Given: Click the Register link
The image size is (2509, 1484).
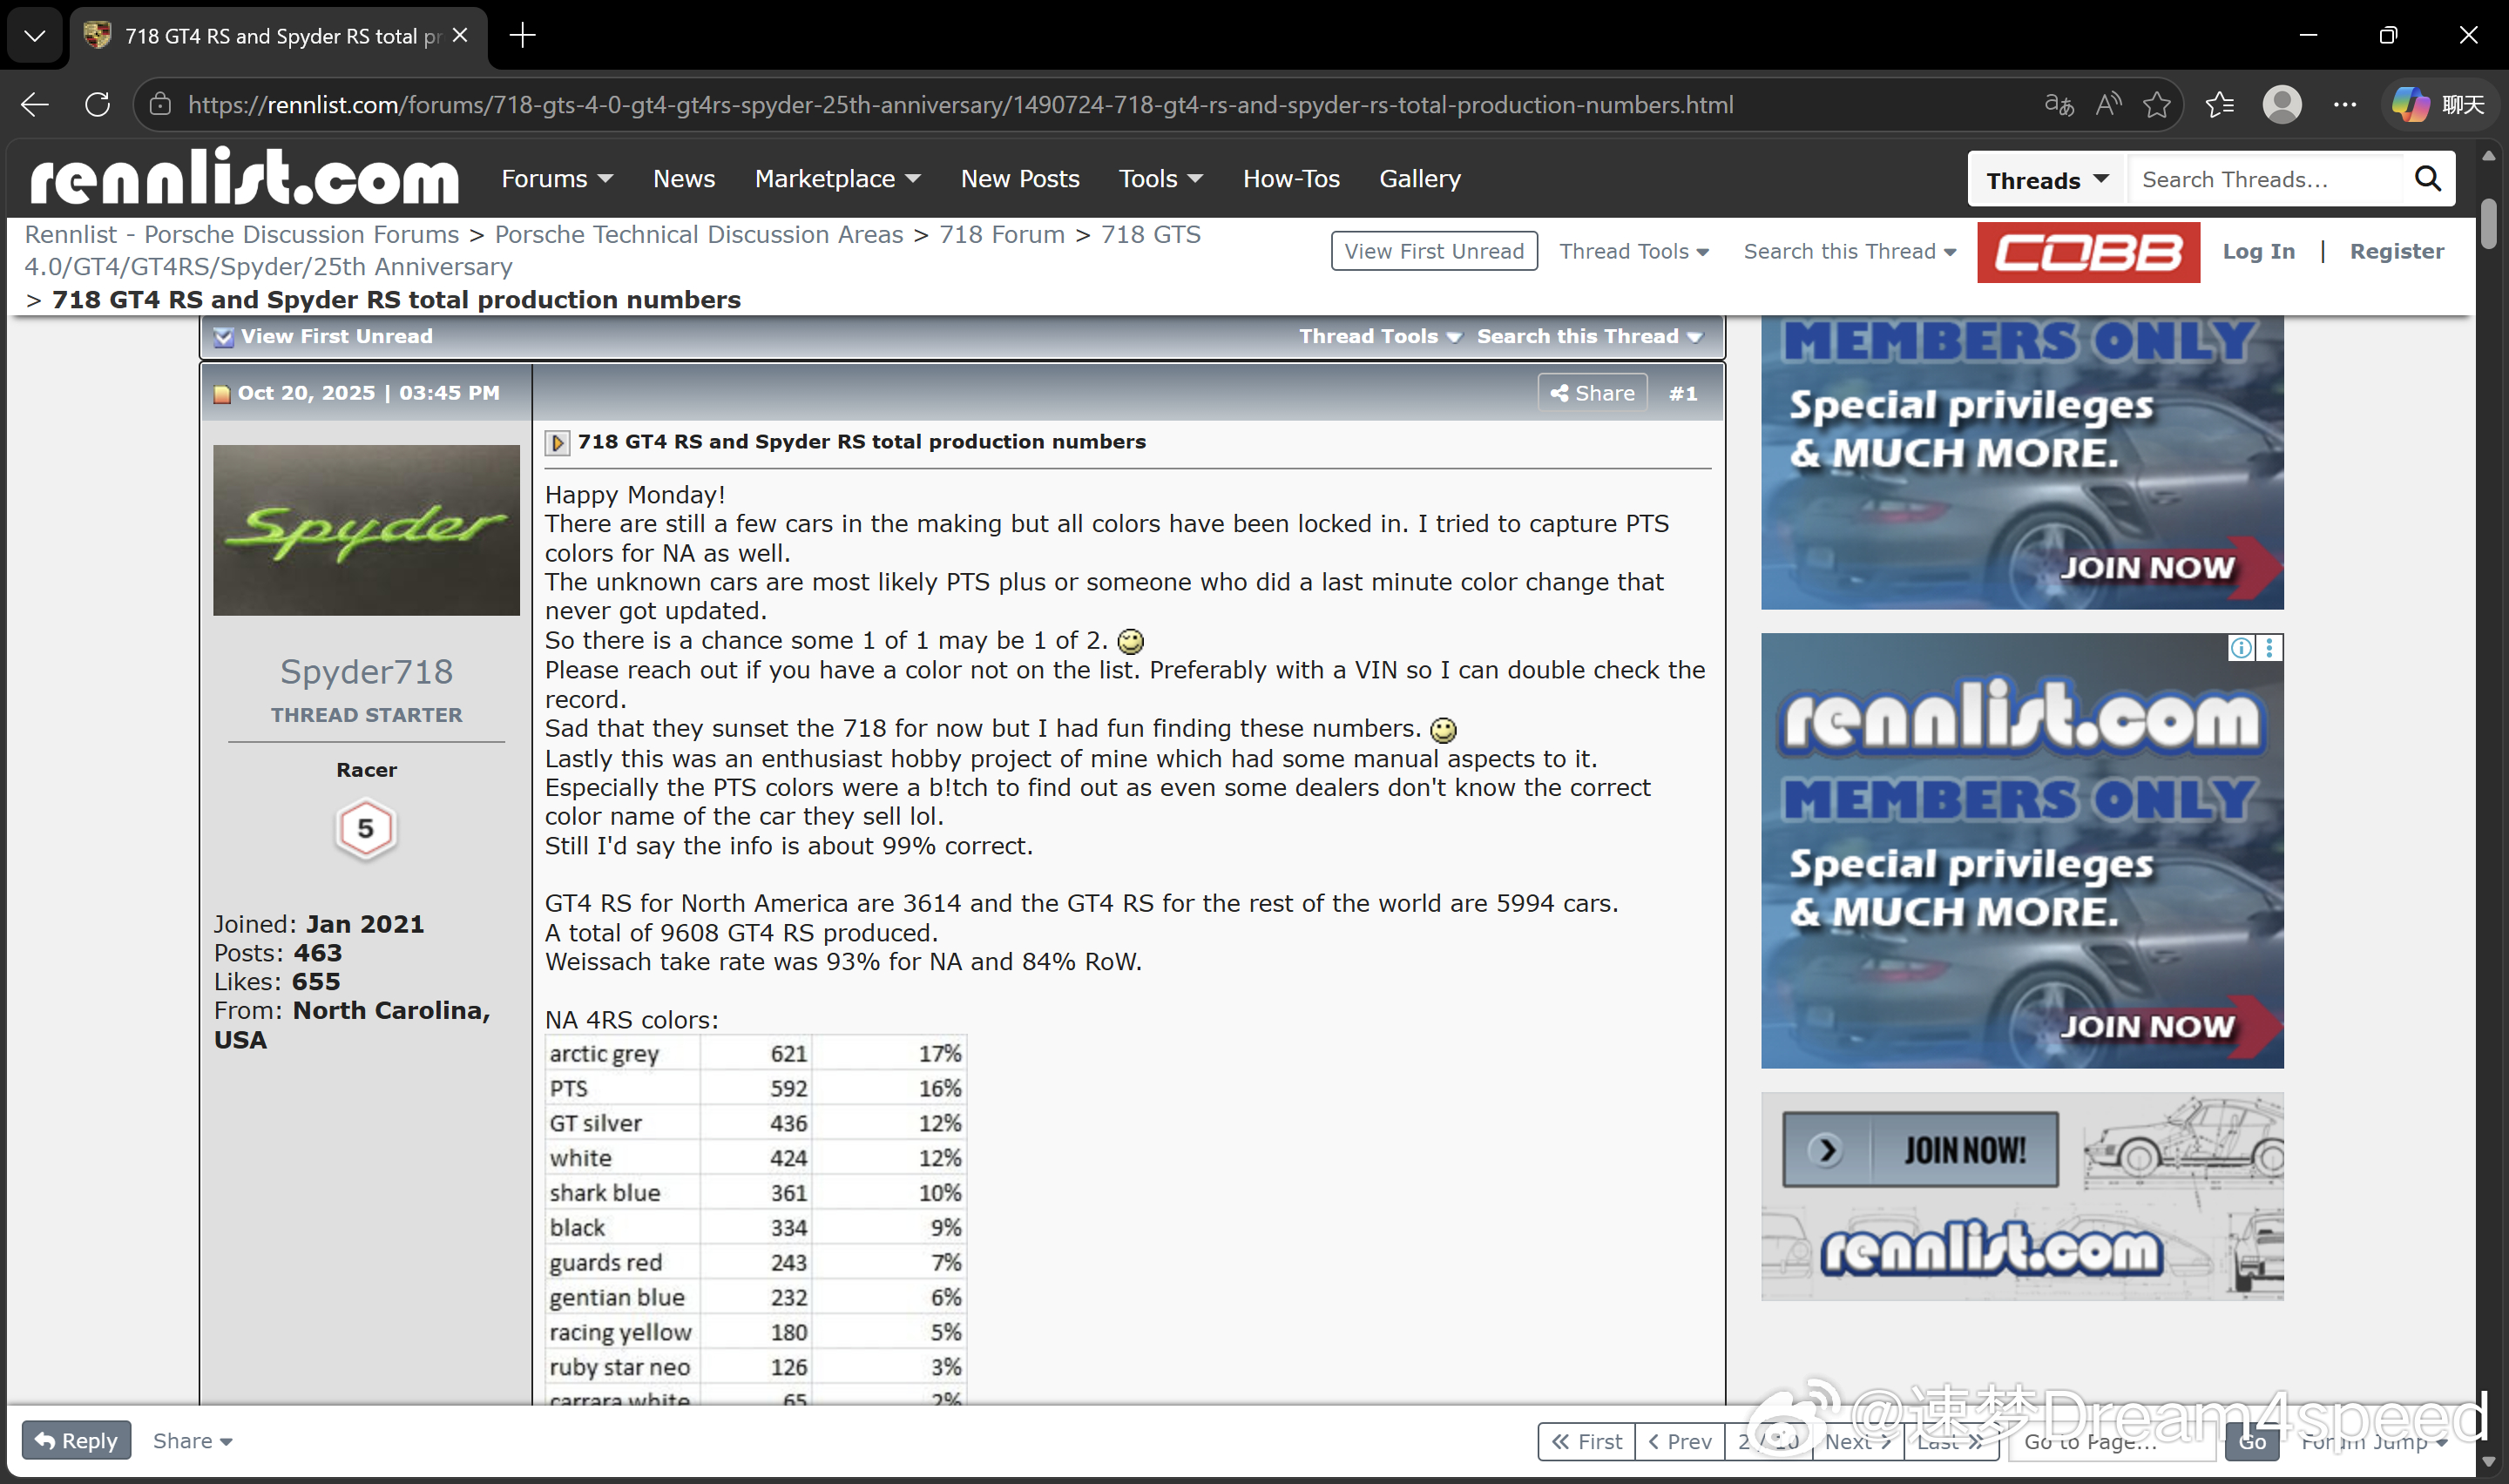Looking at the screenshot, I should coord(2396,251).
